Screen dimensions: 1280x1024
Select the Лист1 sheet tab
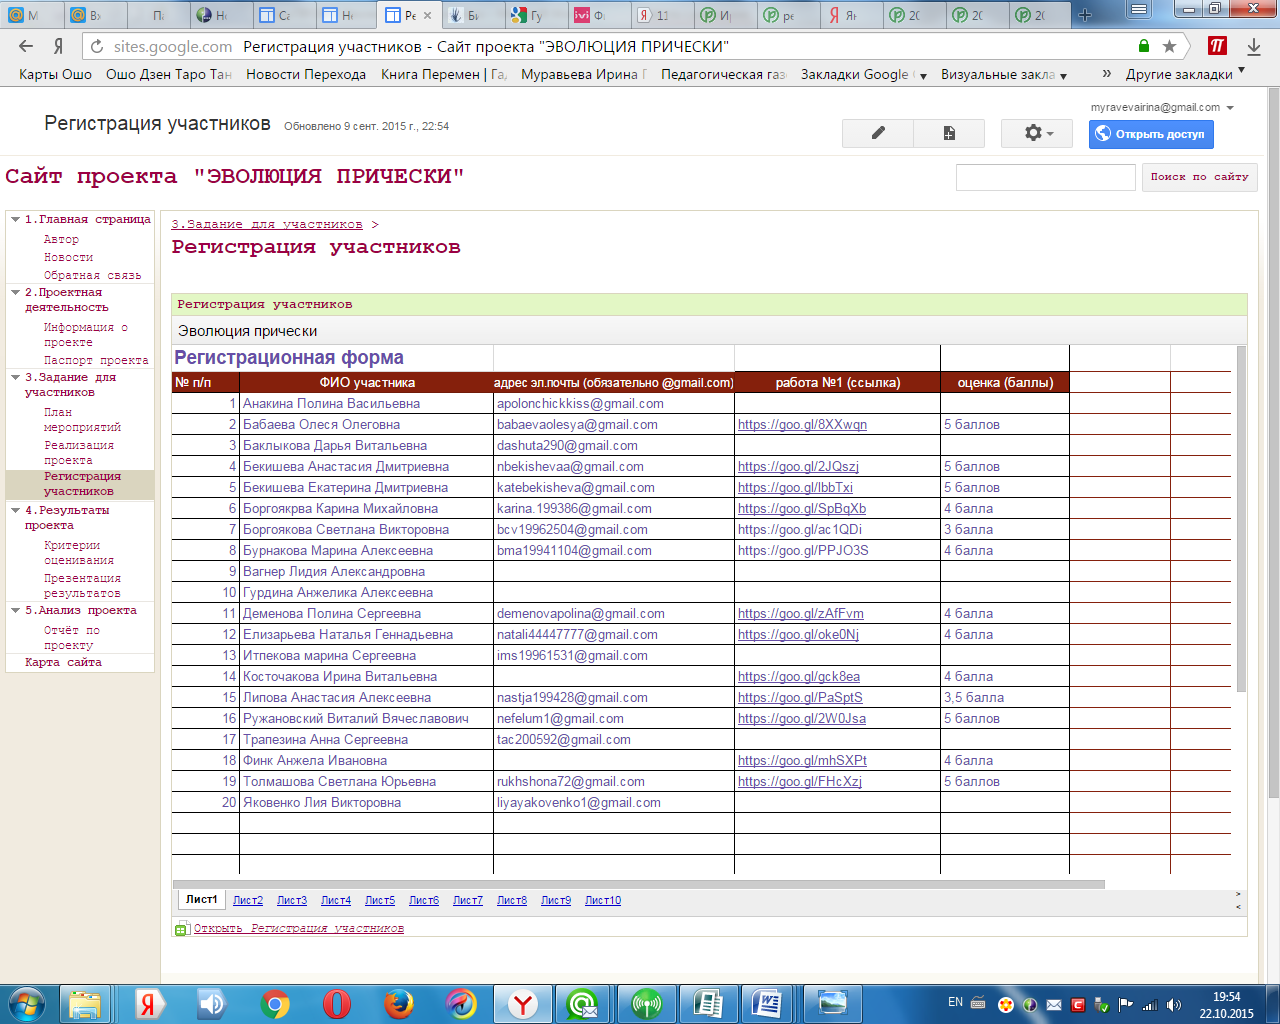pyautogui.click(x=201, y=900)
